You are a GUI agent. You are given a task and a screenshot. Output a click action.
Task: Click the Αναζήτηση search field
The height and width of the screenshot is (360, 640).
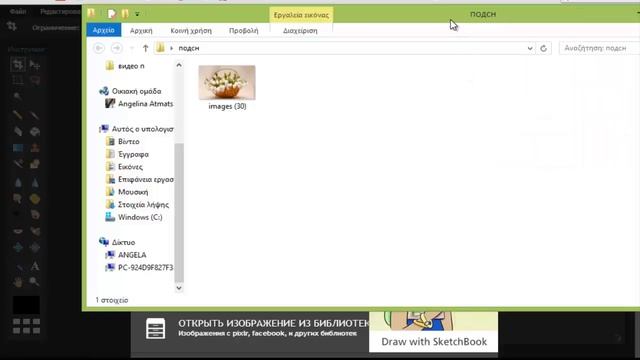(x=599, y=48)
